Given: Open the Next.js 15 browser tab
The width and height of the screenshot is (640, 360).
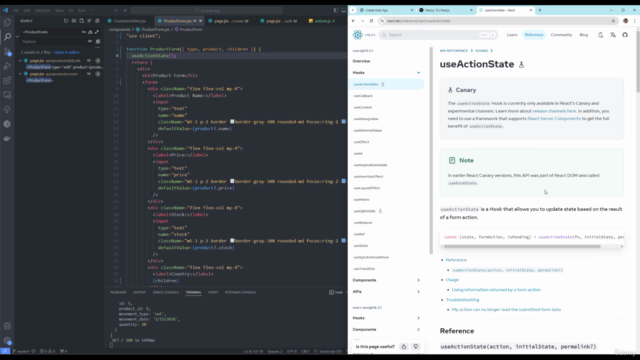Looking at the screenshot, I should (445, 10).
